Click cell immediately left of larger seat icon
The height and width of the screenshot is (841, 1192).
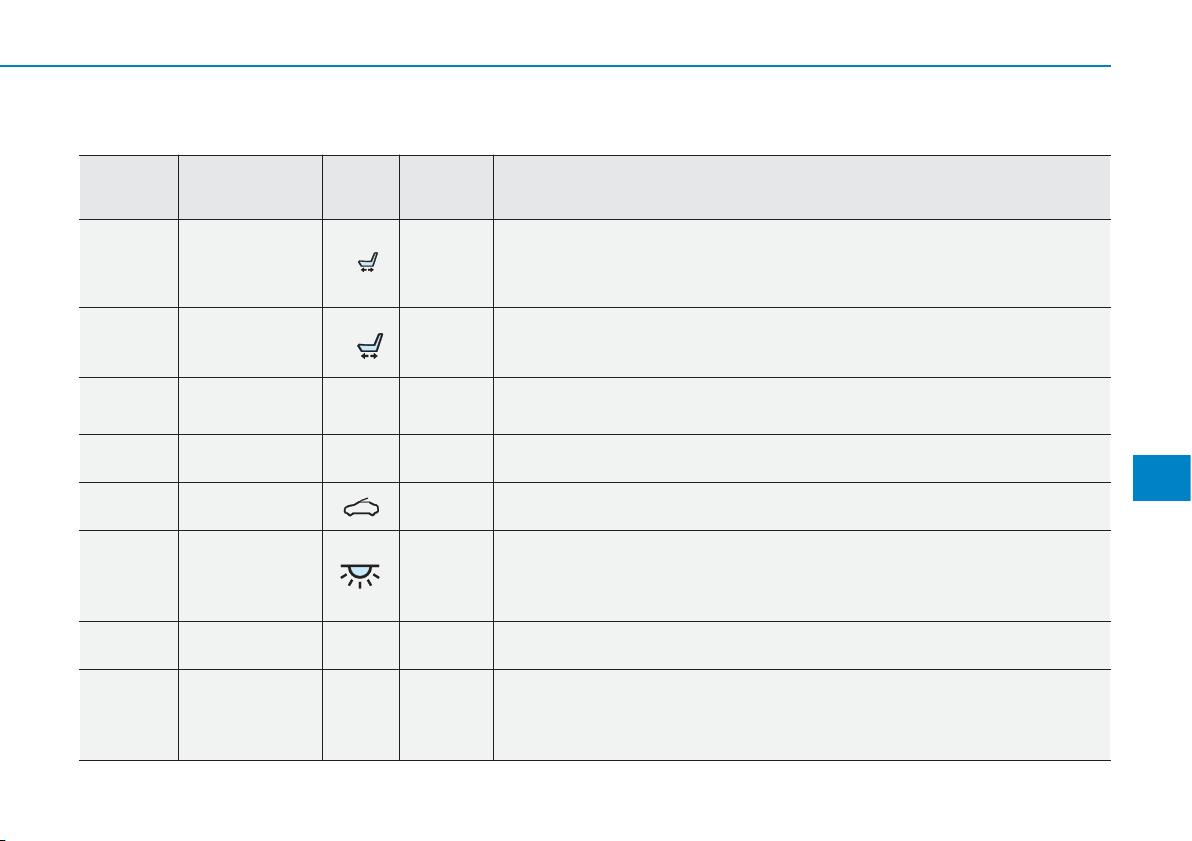250,342
